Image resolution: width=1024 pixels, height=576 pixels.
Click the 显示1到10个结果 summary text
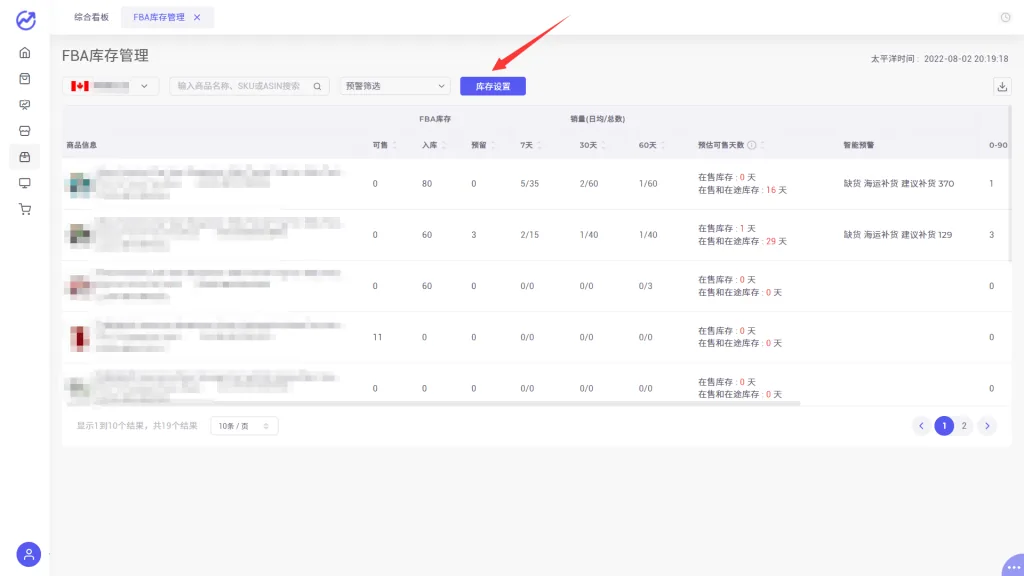(x=137, y=426)
